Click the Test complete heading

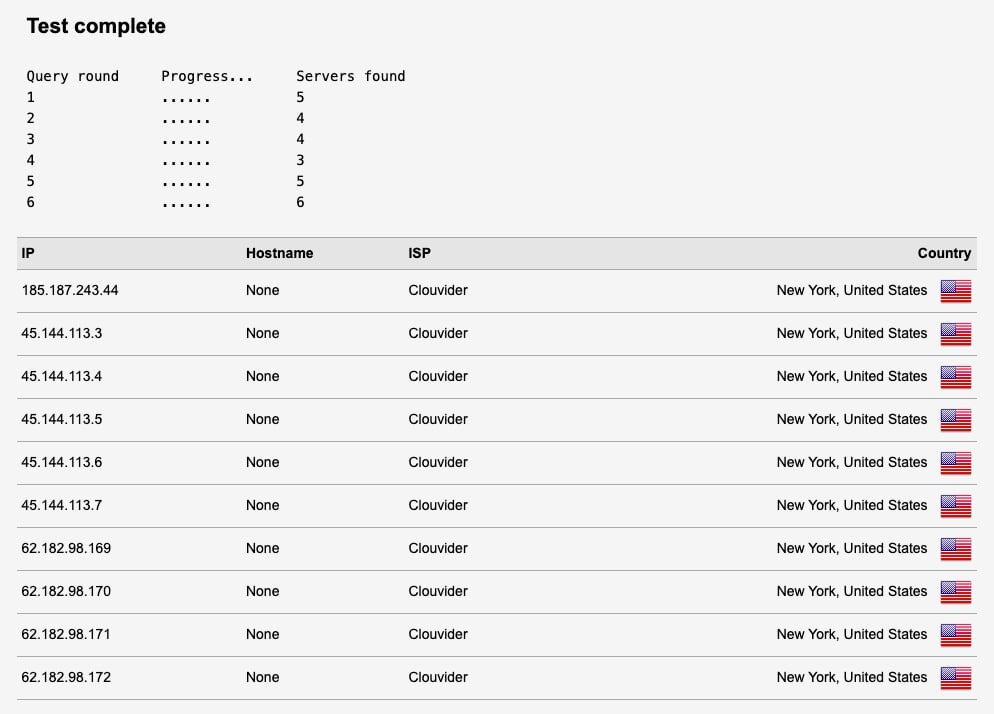click(x=96, y=27)
